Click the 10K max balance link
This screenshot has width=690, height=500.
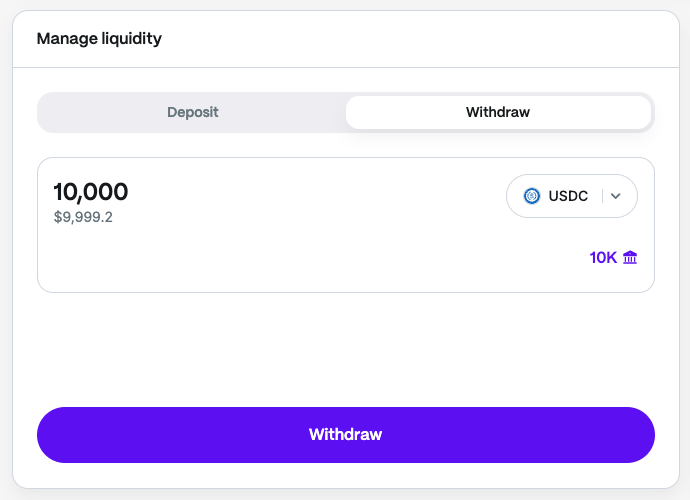point(603,258)
